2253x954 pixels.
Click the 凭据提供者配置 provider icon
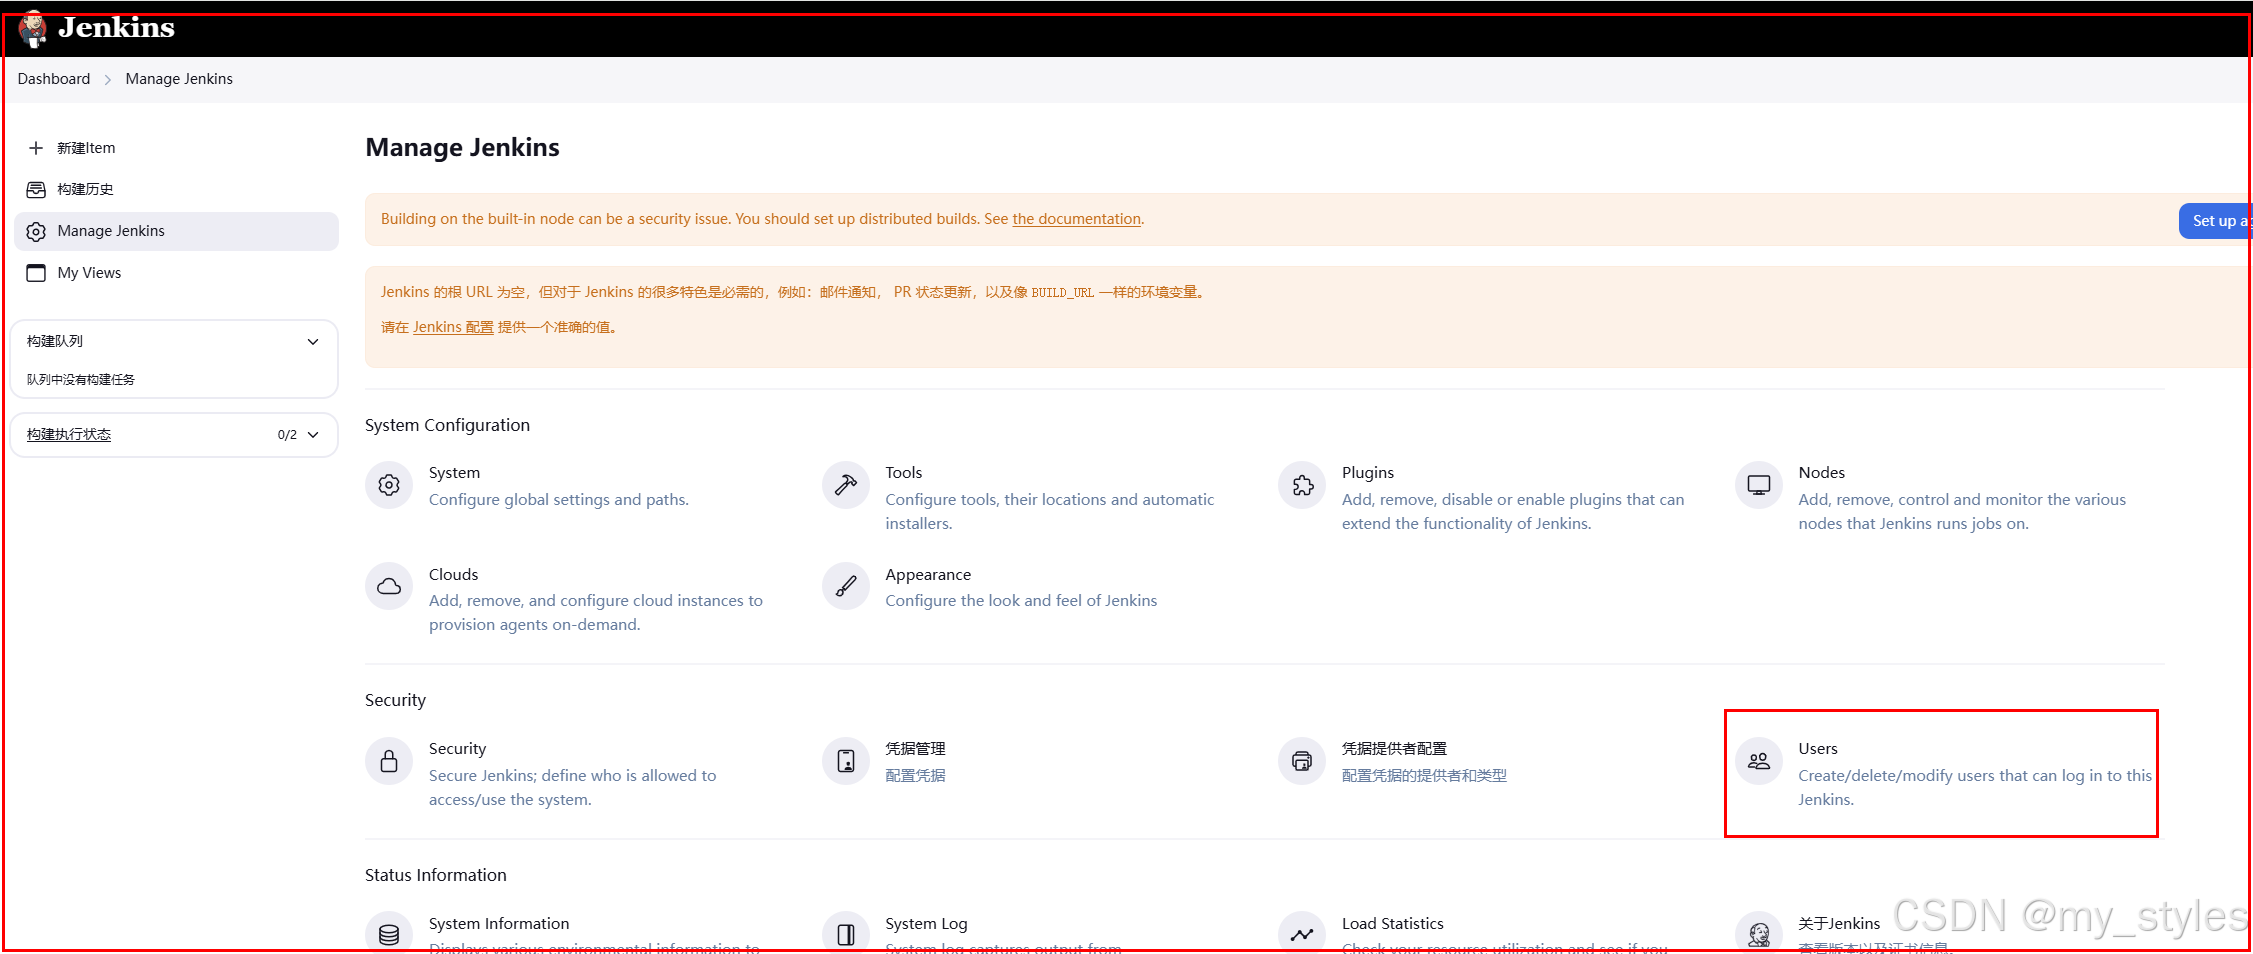tap(1302, 761)
